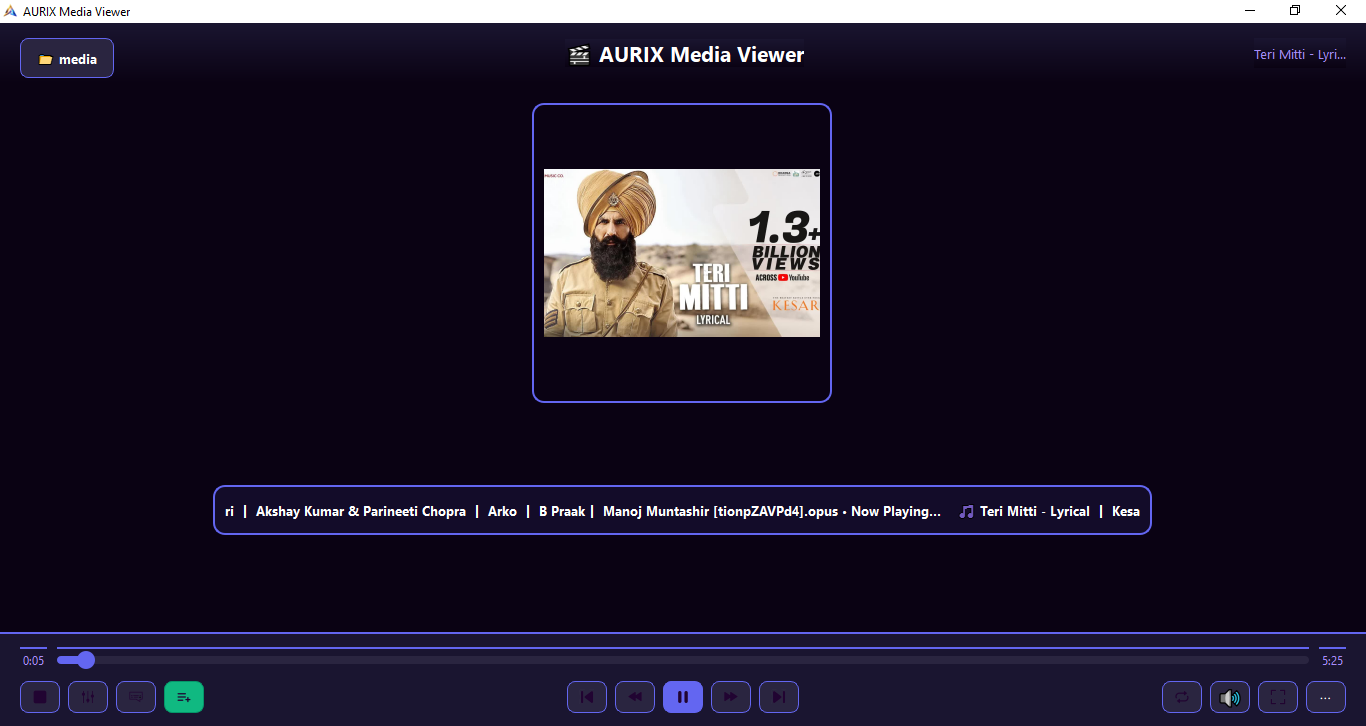Click the seek bar progress track
Screen dimensions: 1366x726
[683, 660]
